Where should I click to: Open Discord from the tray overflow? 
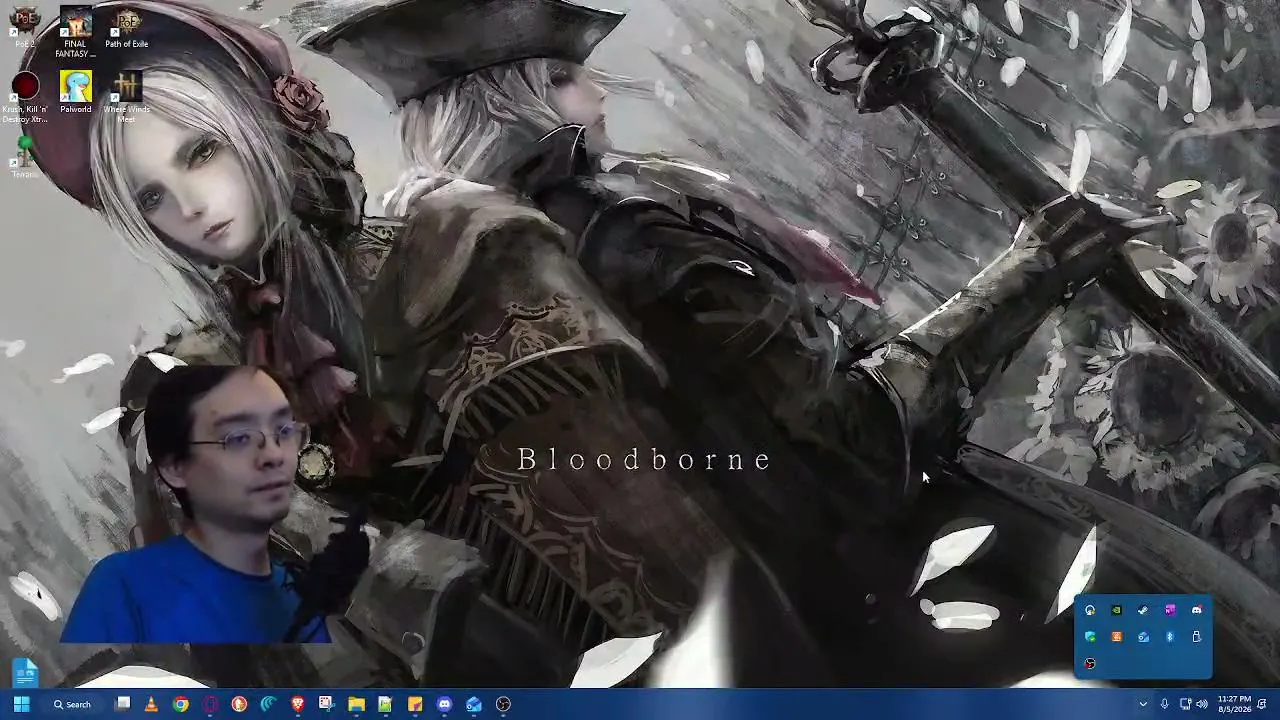1196,610
